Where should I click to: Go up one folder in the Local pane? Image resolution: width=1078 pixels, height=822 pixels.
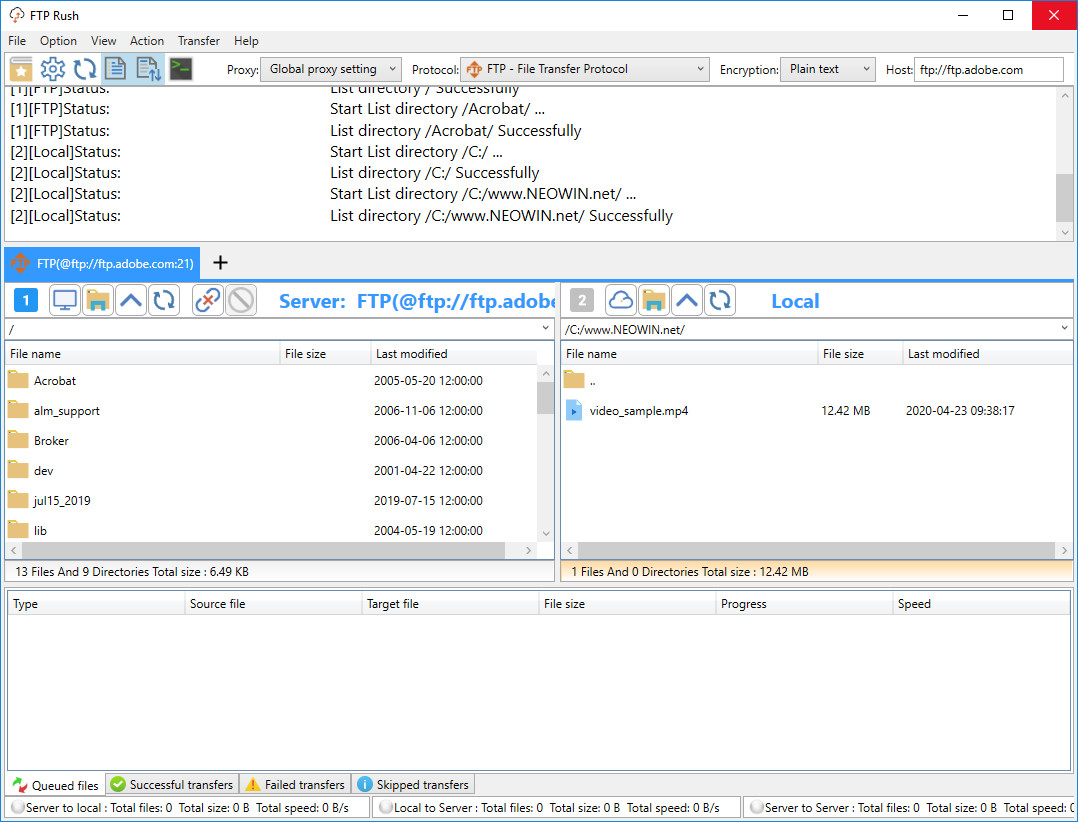click(686, 300)
